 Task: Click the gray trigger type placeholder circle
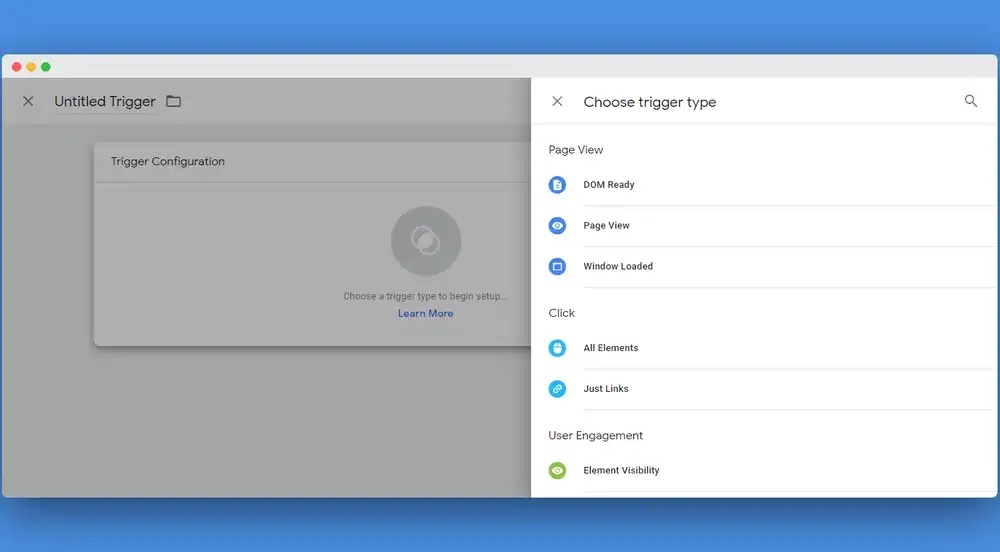[426, 241]
